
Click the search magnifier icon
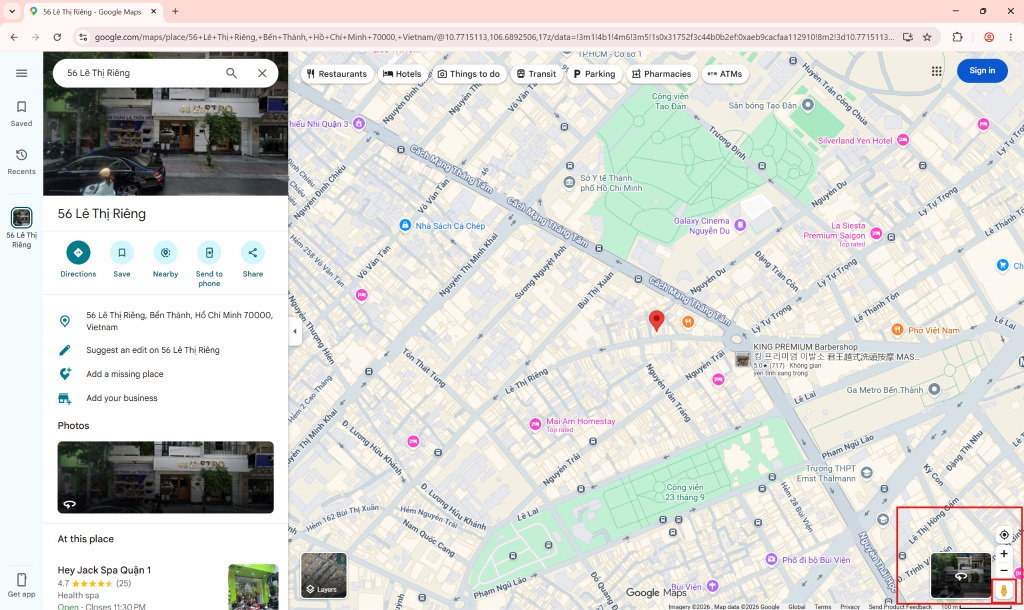(x=231, y=73)
